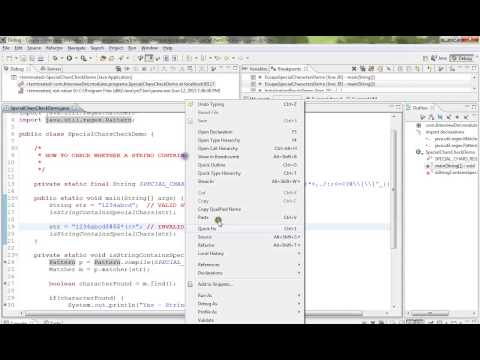480x360 pixels.
Task: Open the Navigate menu in menu bar
Action: (x=77, y=48)
